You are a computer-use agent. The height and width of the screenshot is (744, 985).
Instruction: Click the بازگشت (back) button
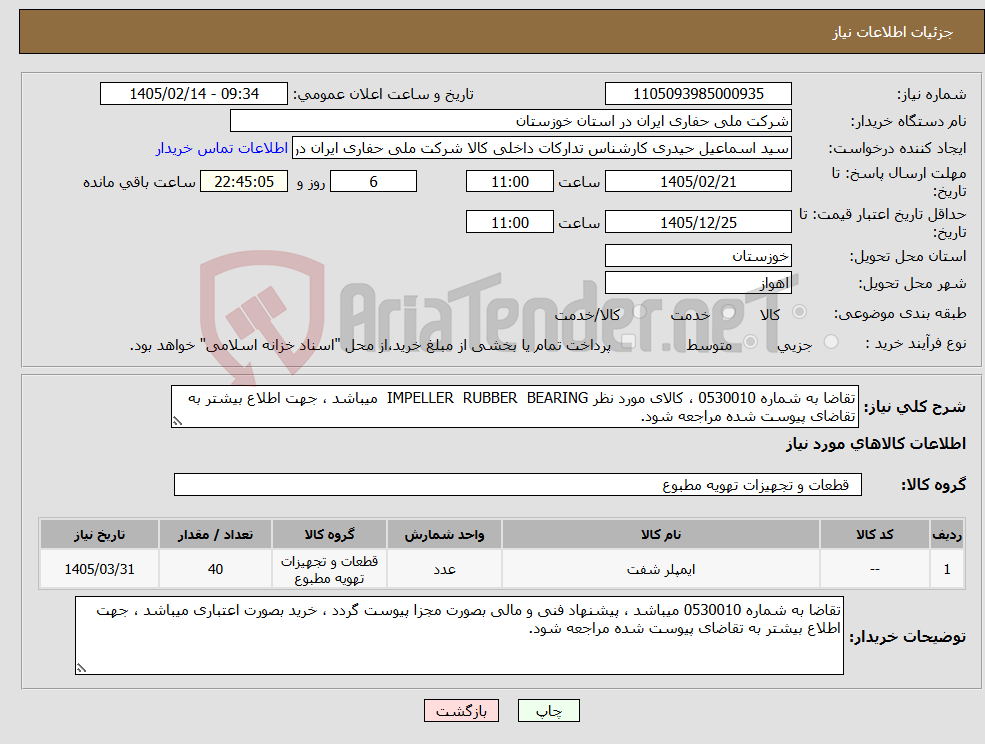click(x=461, y=711)
